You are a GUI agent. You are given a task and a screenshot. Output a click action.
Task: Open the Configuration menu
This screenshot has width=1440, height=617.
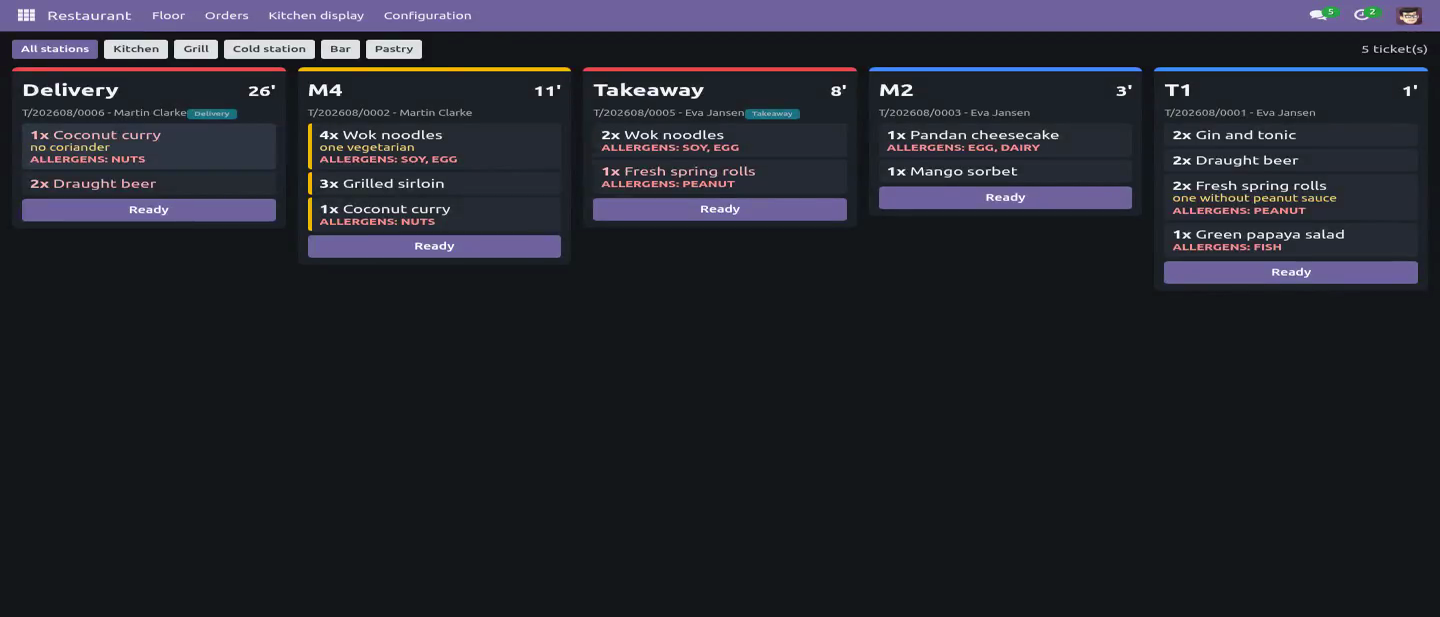point(427,15)
